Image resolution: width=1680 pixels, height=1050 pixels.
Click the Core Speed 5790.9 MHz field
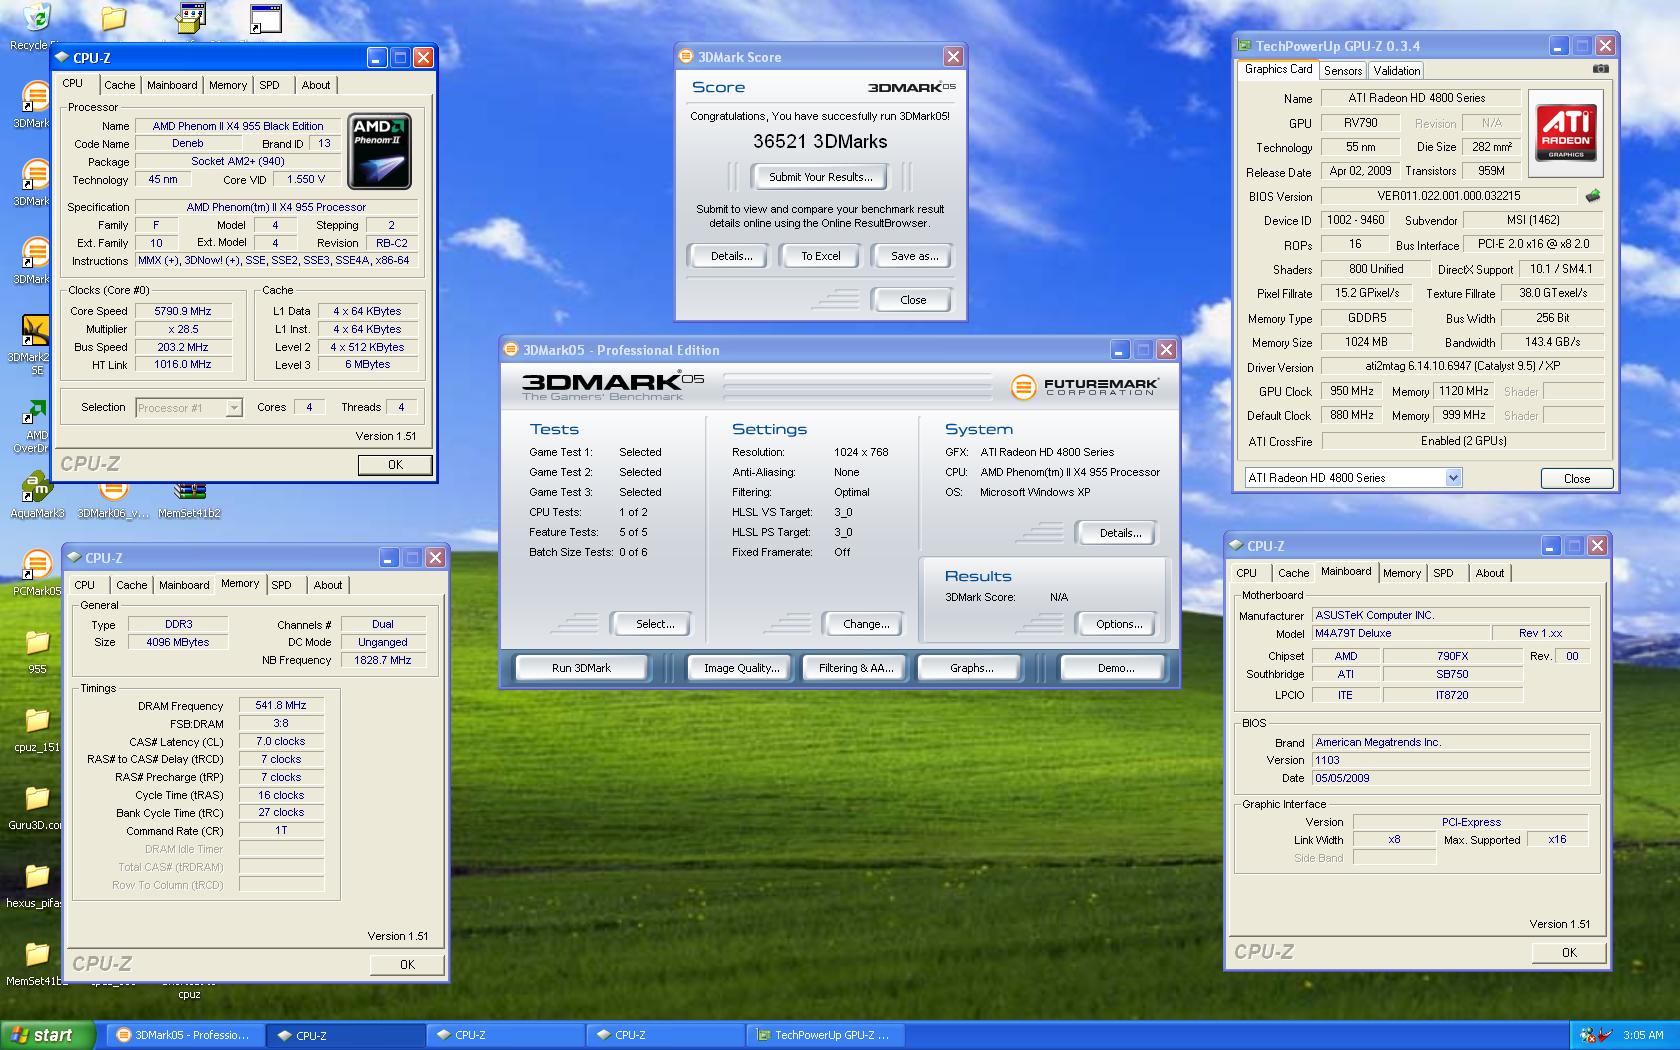coord(183,312)
